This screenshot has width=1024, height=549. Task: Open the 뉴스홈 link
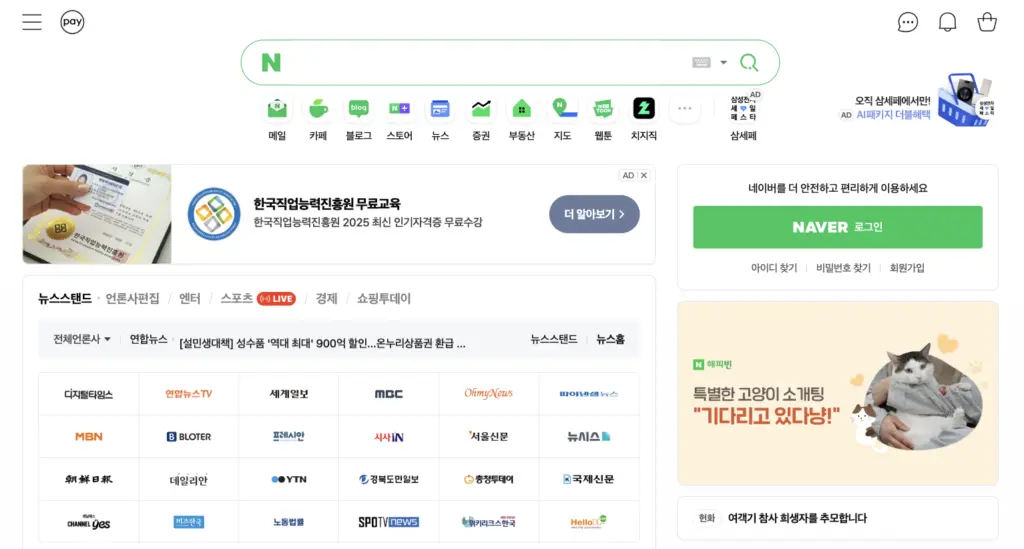coord(611,339)
